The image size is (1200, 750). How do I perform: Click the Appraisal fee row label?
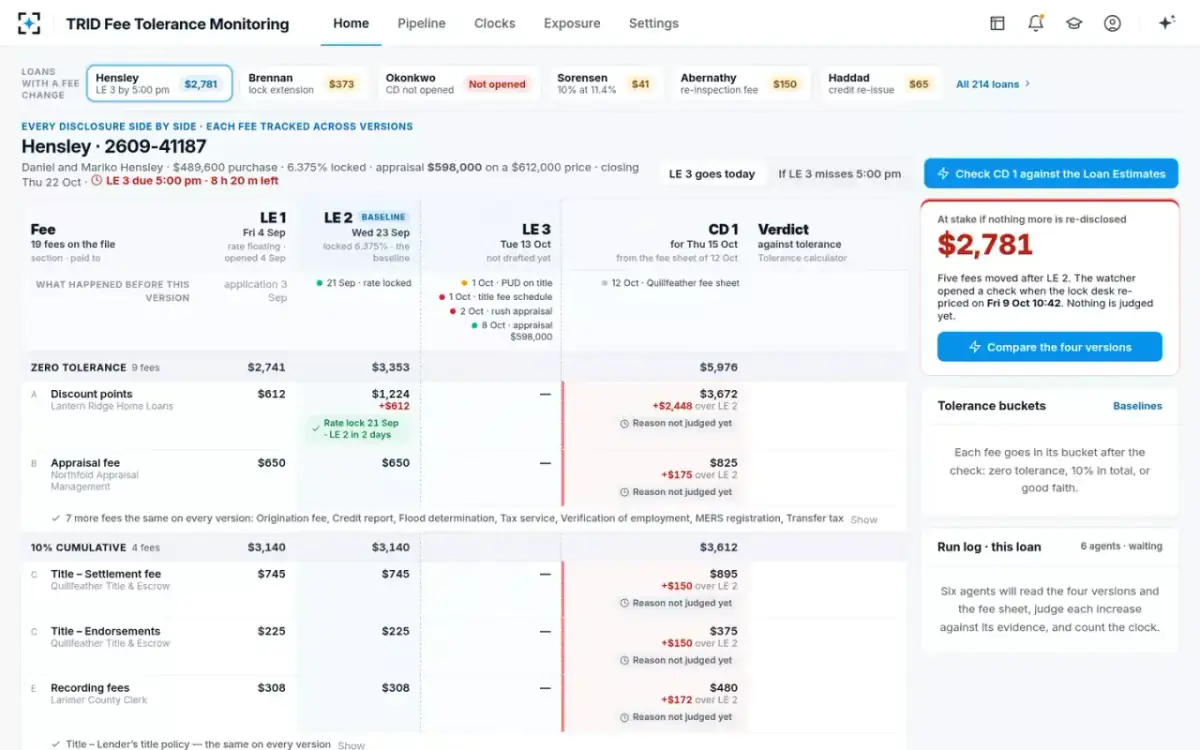pyautogui.click(x=85, y=463)
